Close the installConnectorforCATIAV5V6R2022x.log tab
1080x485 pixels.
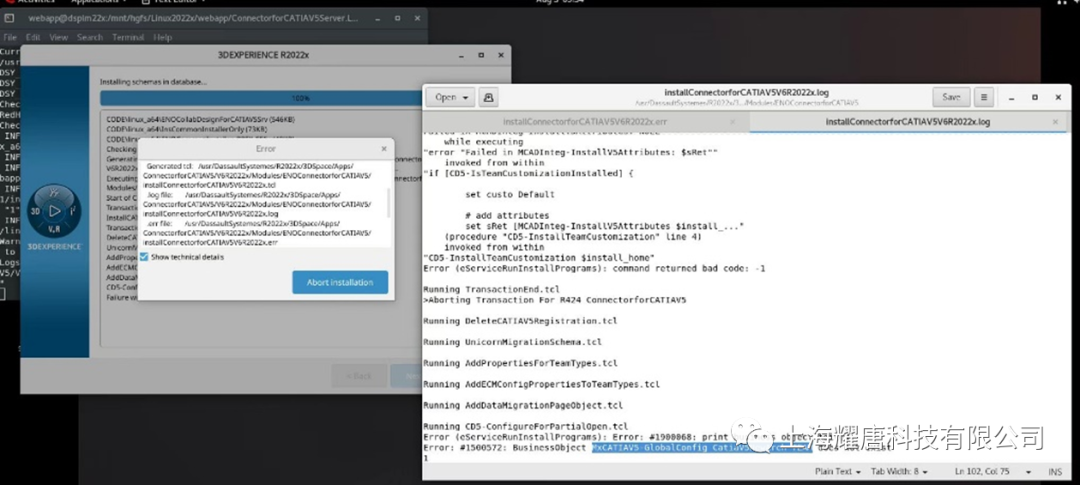[x=1055, y=122]
